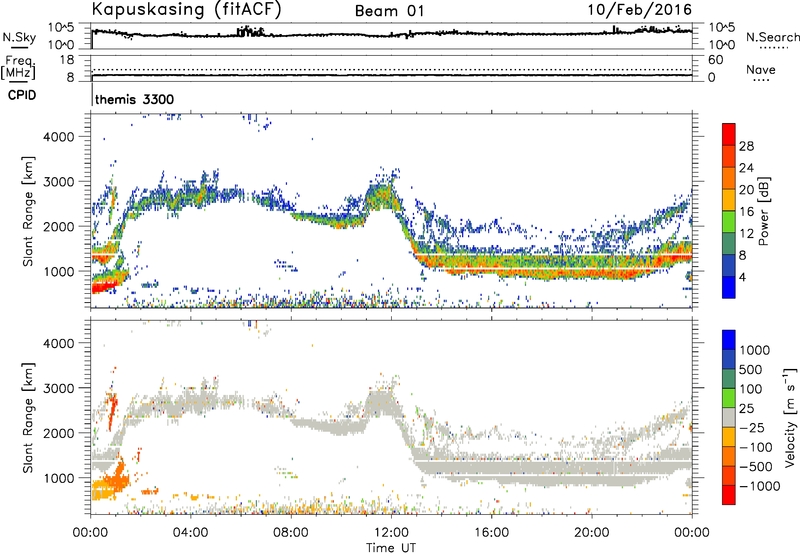
Task: Click the 'Power [dB]' colorbar label
Action: click(763, 211)
